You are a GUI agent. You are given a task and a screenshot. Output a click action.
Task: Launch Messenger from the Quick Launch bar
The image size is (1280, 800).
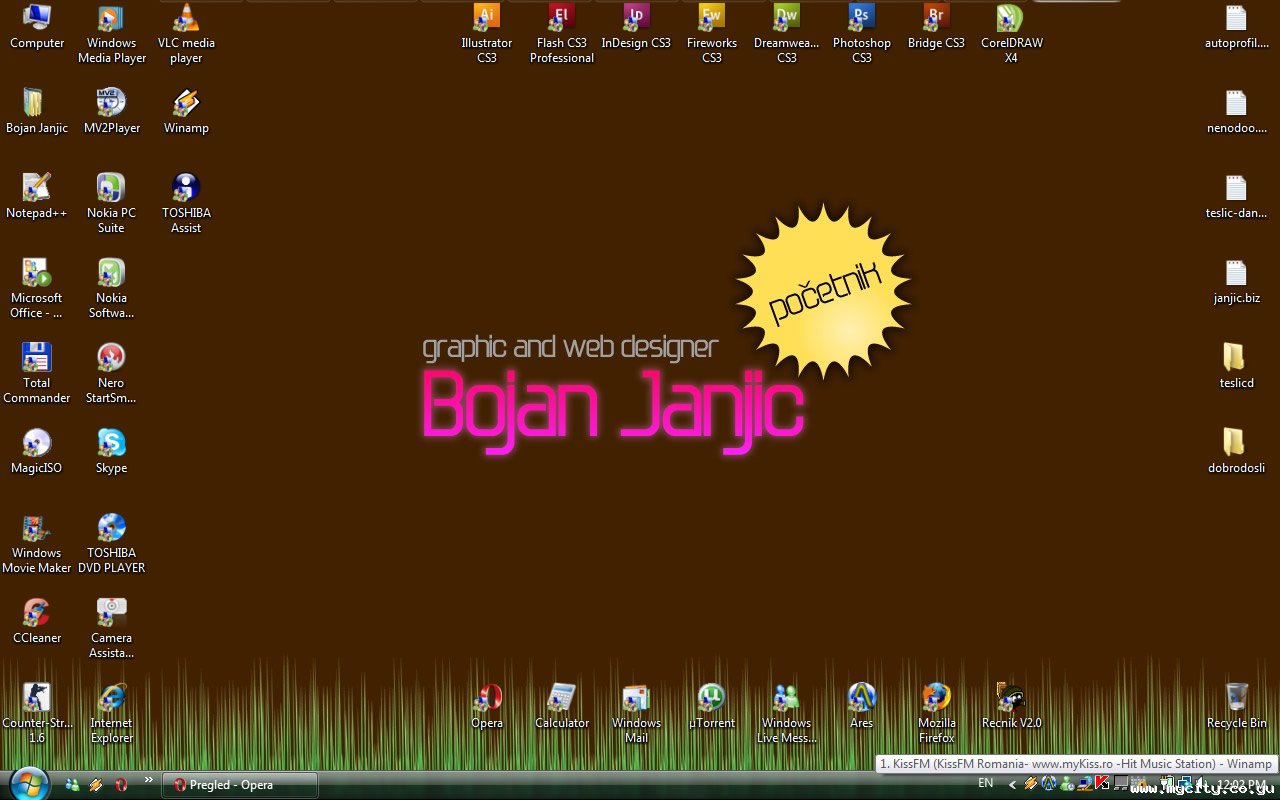[72, 785]
